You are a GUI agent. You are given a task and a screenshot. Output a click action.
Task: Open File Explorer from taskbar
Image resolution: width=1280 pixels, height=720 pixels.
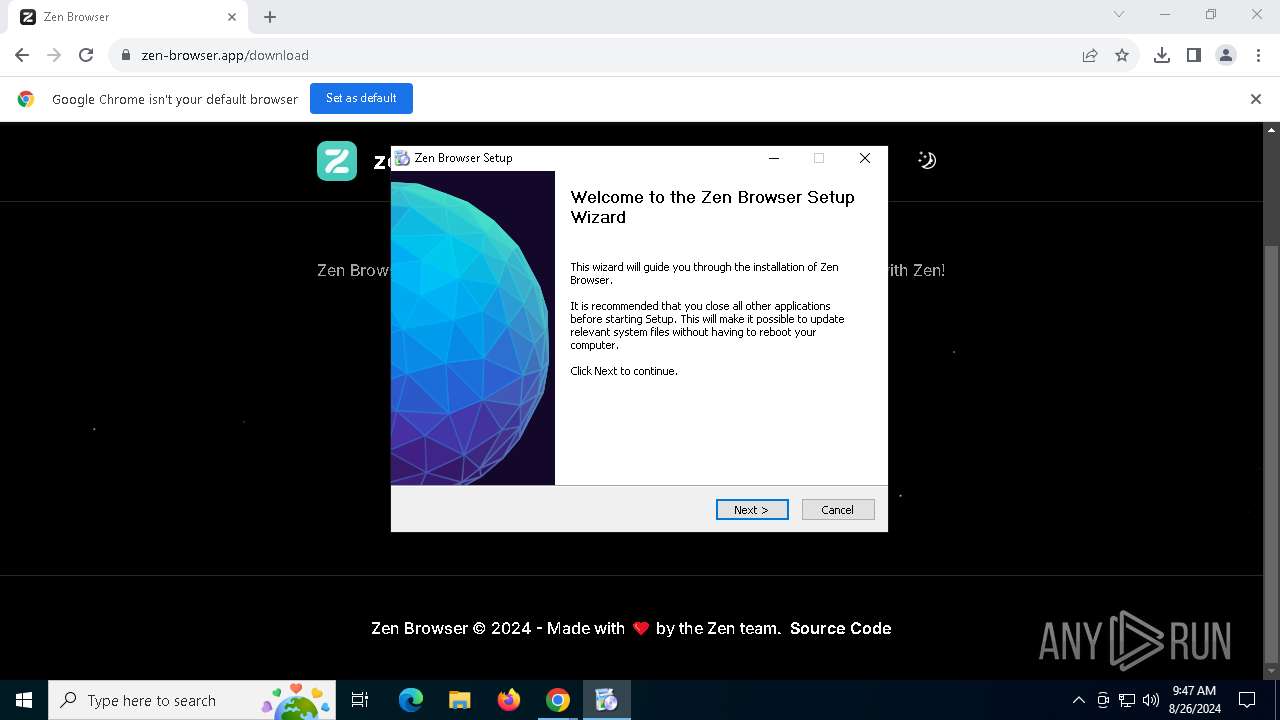tap(460, 700)
